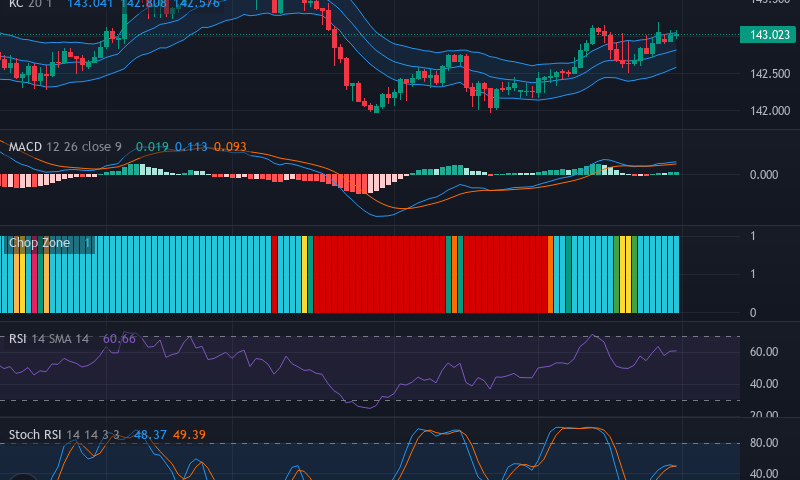This screenshot has height=480, width=800.
Task: Click RSI value 60.66
Action: tap(119, 339)
